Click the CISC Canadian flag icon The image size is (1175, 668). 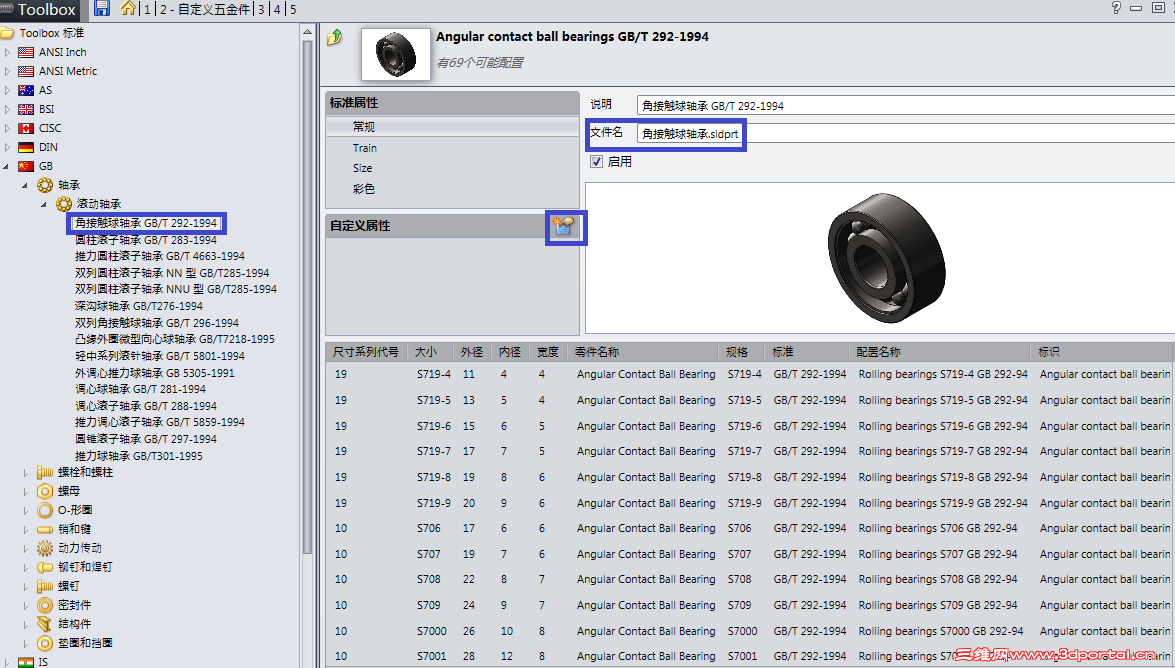pyautogui.click(x=26, y=128)
